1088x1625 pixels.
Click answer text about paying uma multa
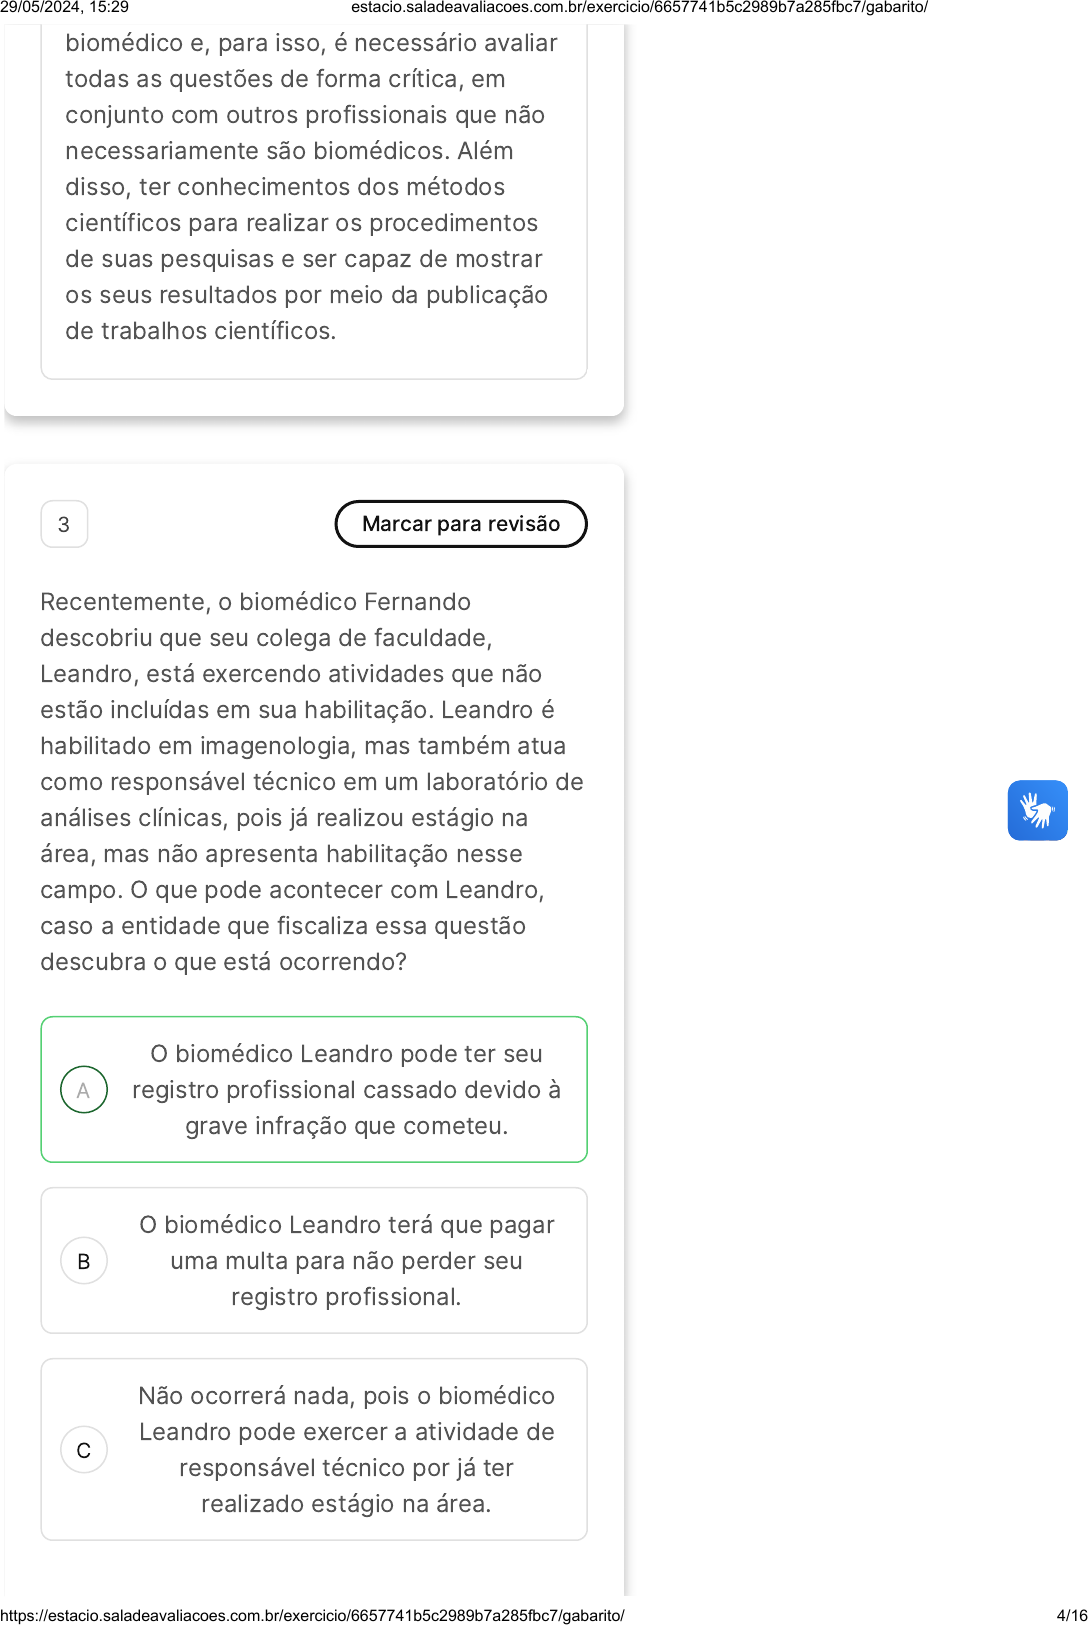[346, 1261]
